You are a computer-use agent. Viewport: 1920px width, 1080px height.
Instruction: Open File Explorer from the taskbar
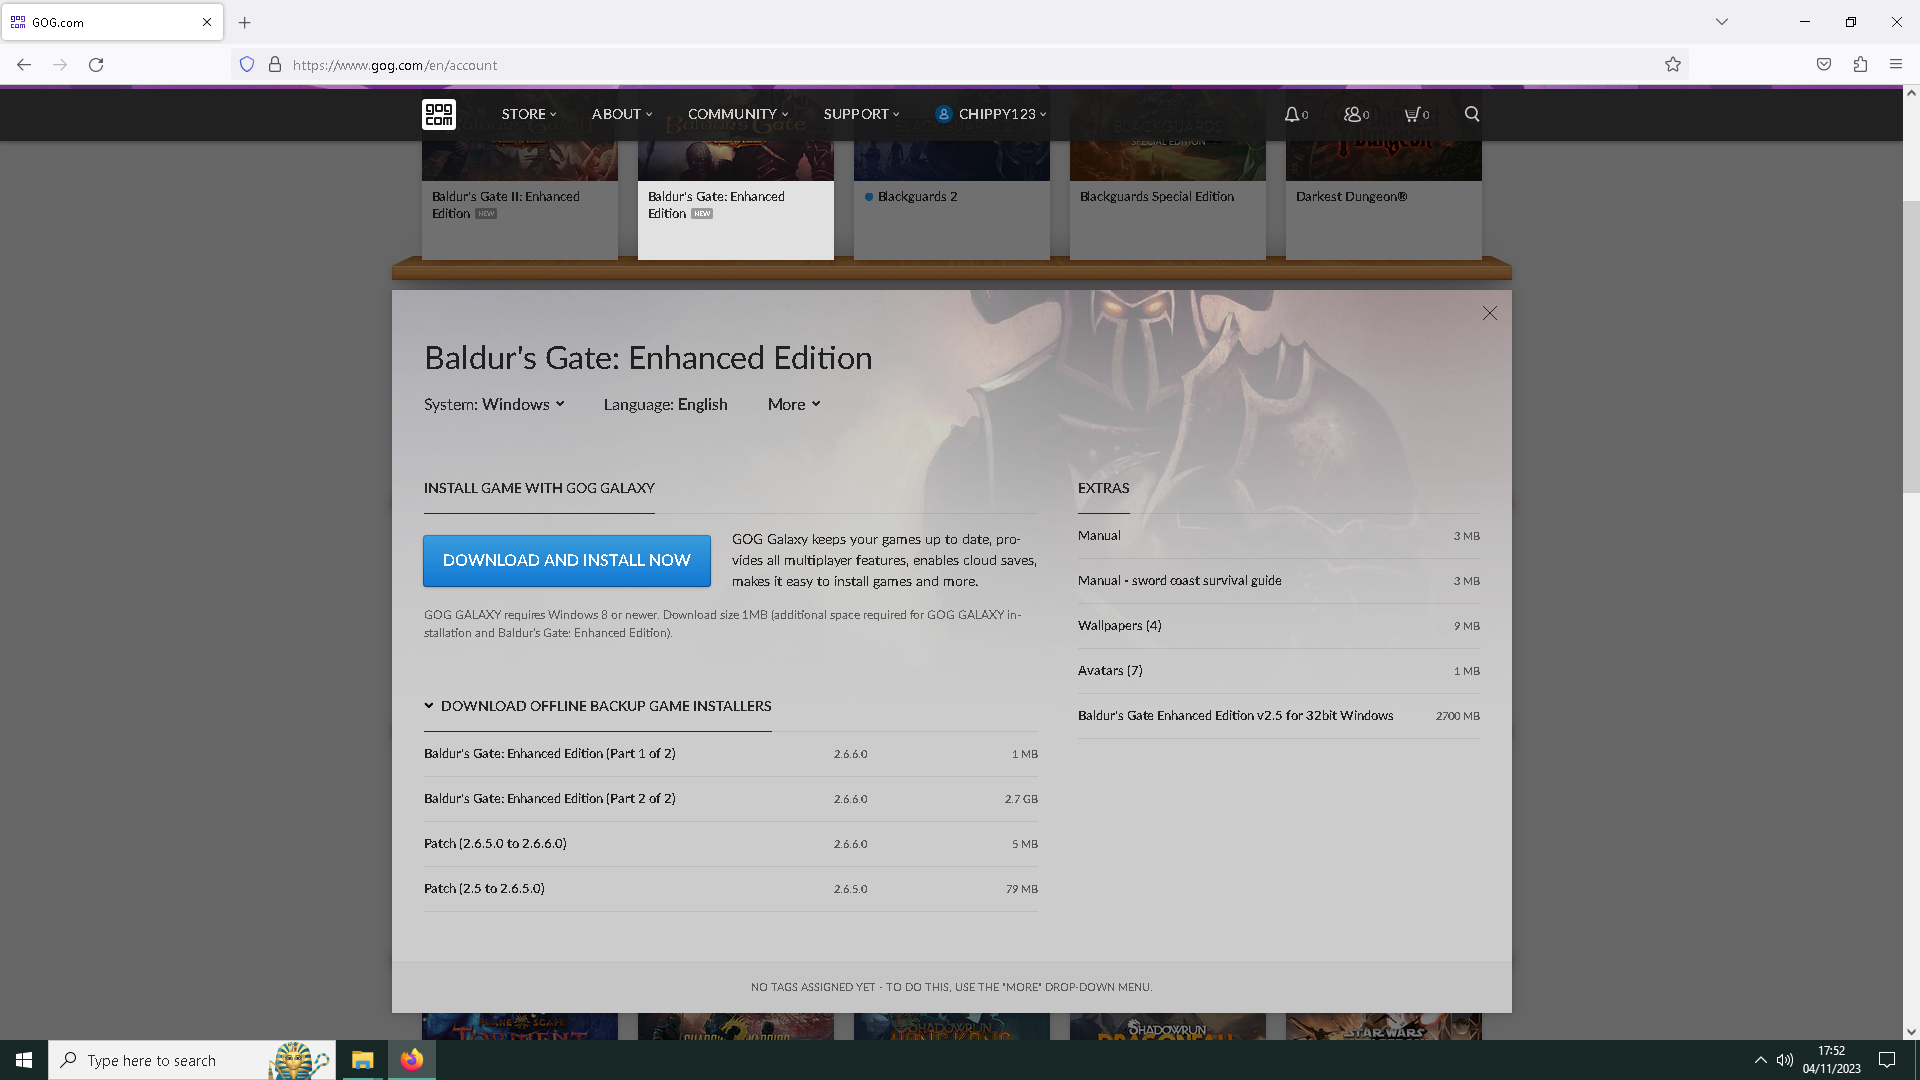pos(362,1060)
